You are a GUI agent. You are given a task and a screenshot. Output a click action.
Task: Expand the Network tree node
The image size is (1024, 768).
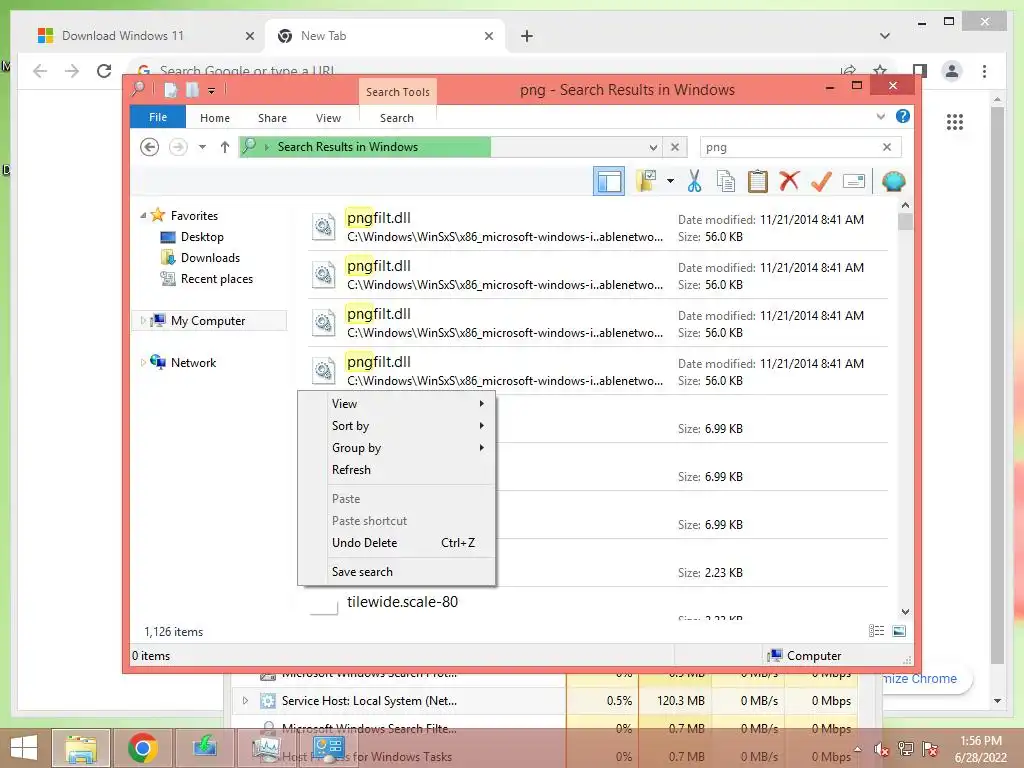tap(143, 362)
